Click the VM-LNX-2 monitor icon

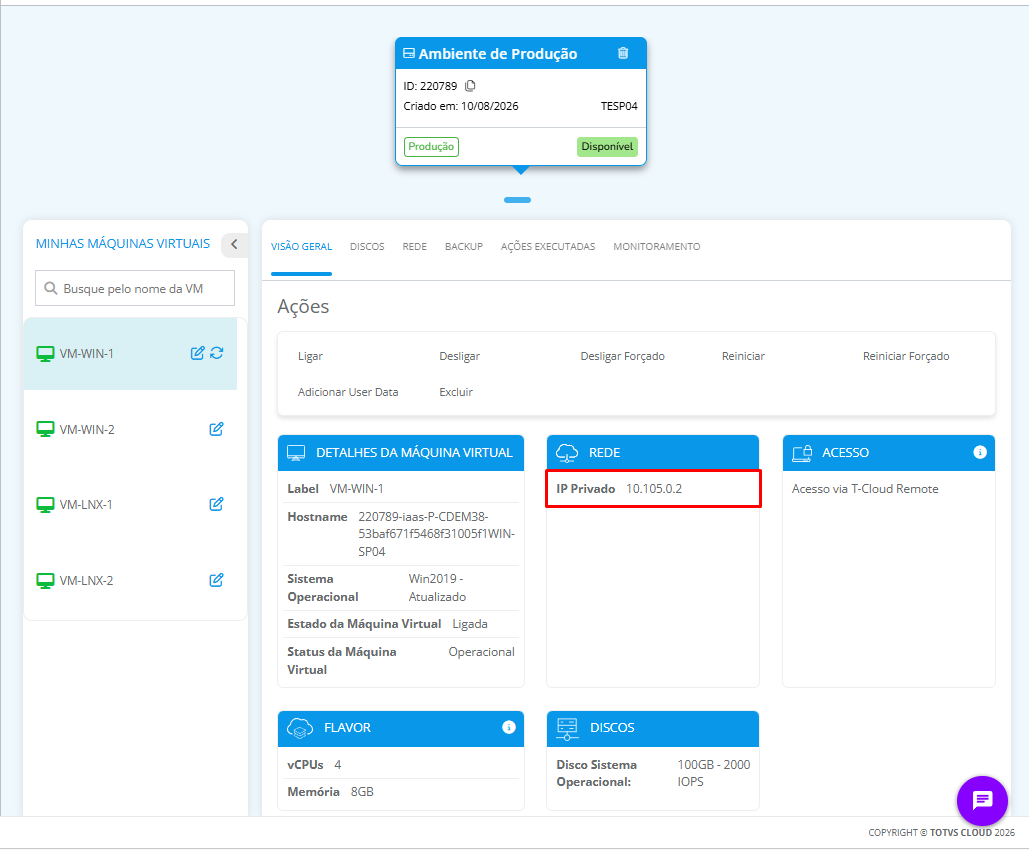coord(45,581)
